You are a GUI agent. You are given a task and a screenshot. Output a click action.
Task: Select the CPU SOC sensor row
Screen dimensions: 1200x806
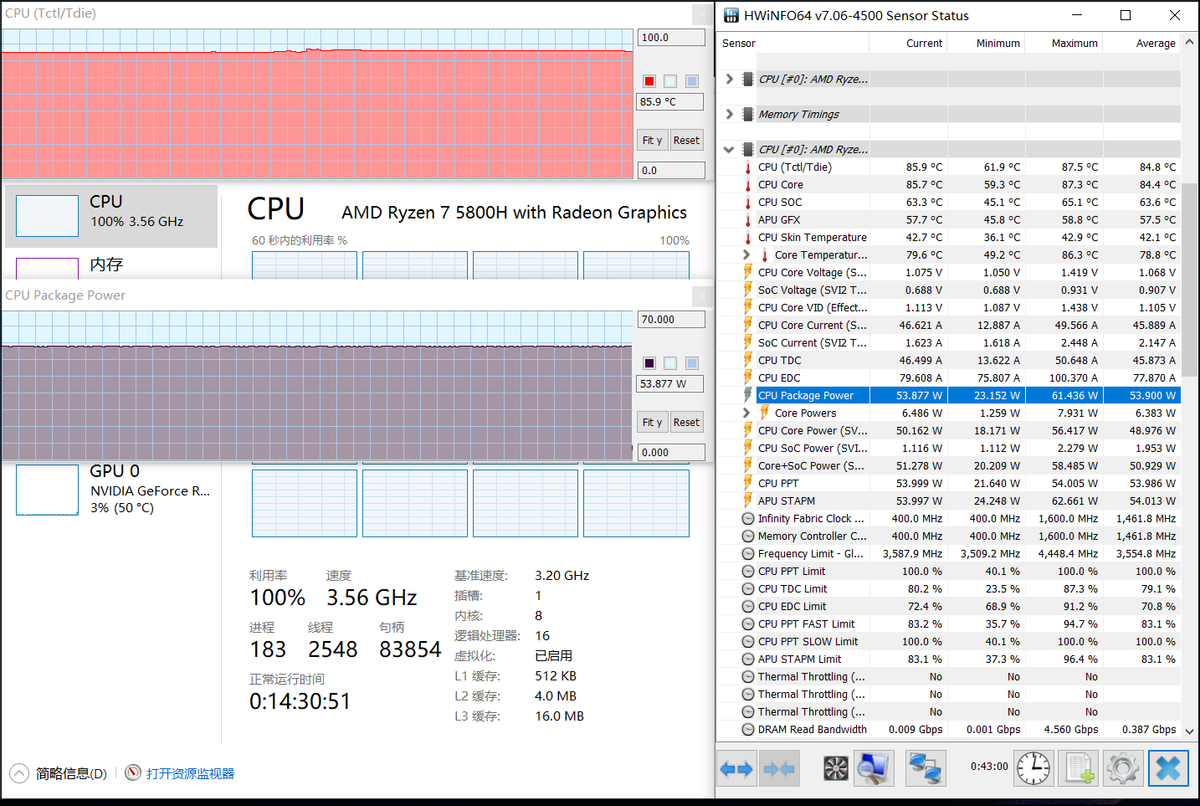(x=949, y=202)
